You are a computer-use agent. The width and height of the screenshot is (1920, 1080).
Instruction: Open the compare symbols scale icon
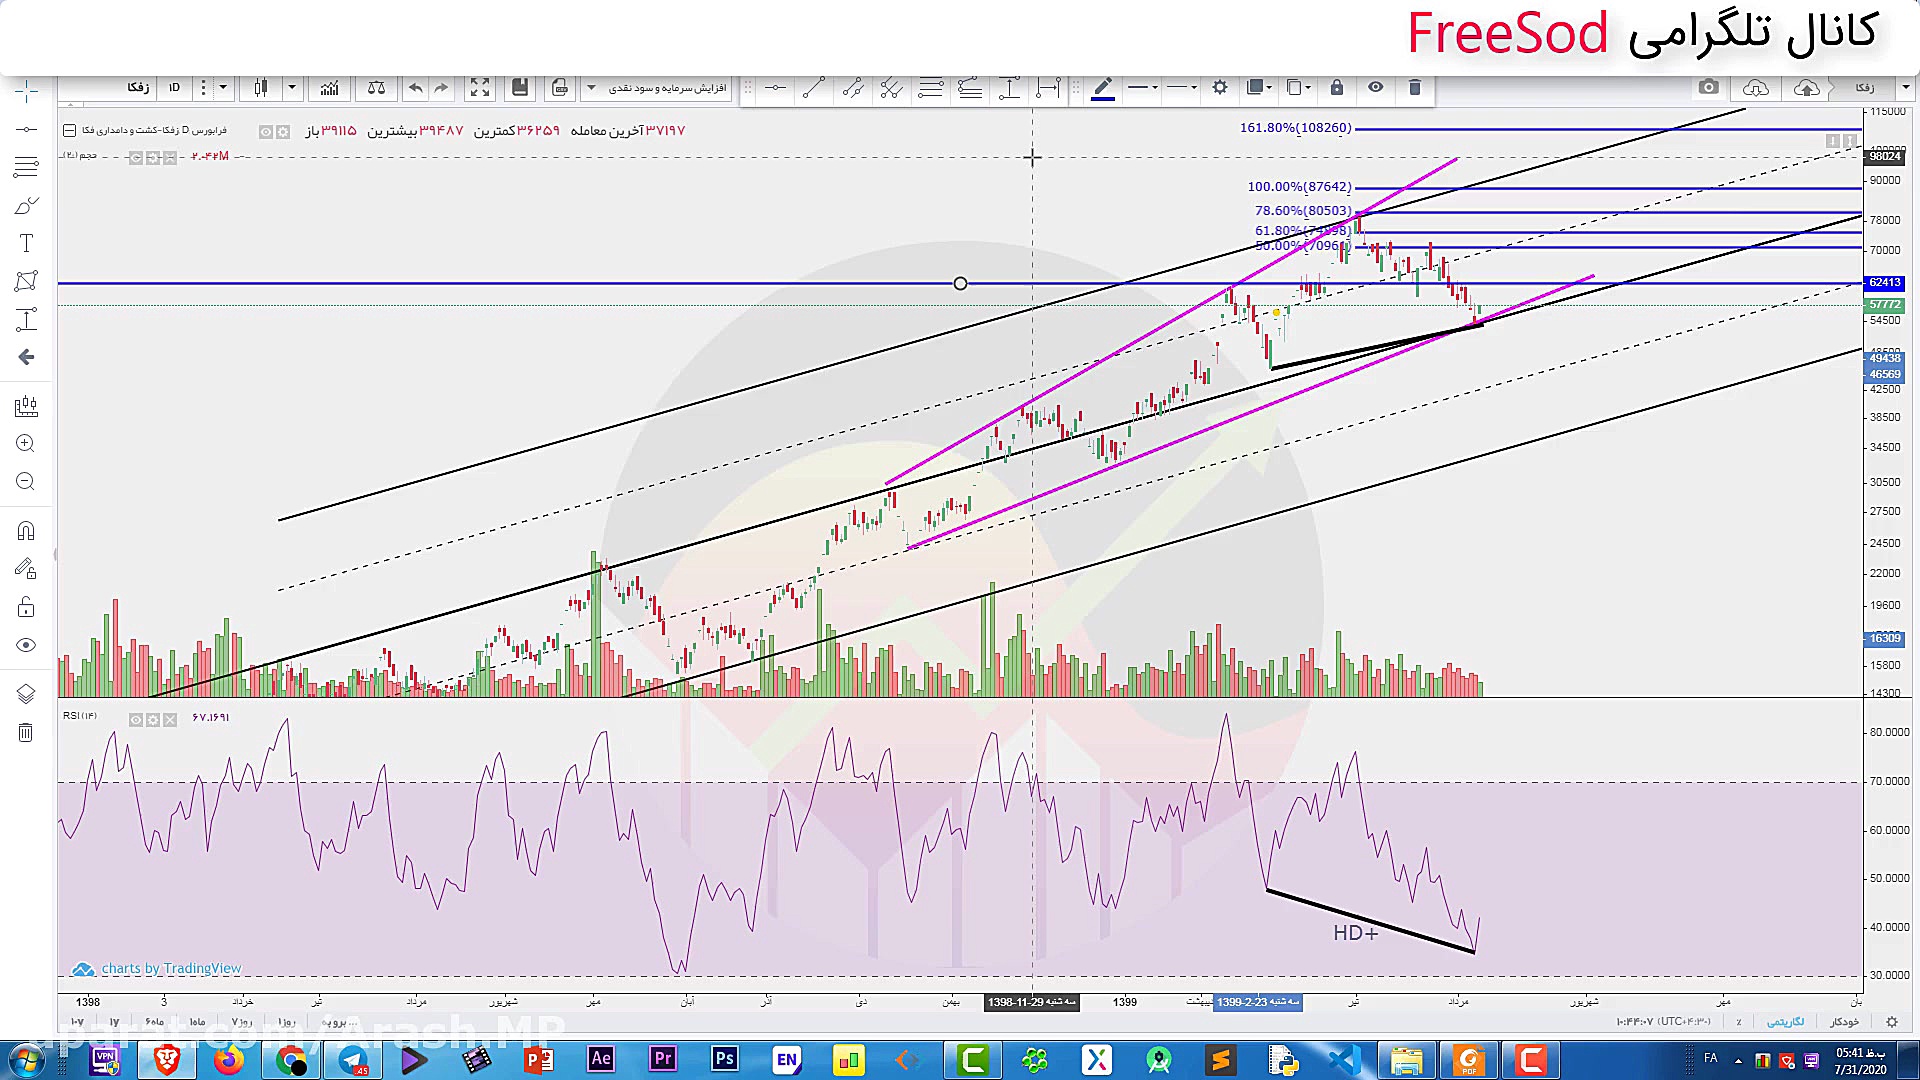[376, 88]
